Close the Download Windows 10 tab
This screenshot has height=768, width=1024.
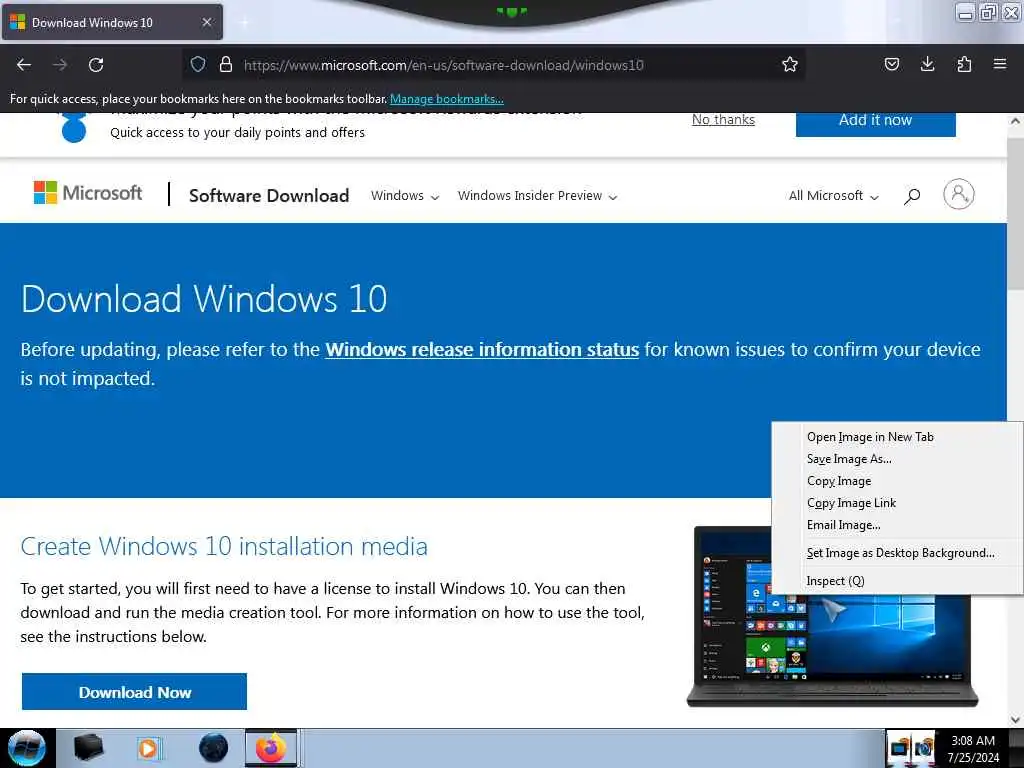(207, 22)
